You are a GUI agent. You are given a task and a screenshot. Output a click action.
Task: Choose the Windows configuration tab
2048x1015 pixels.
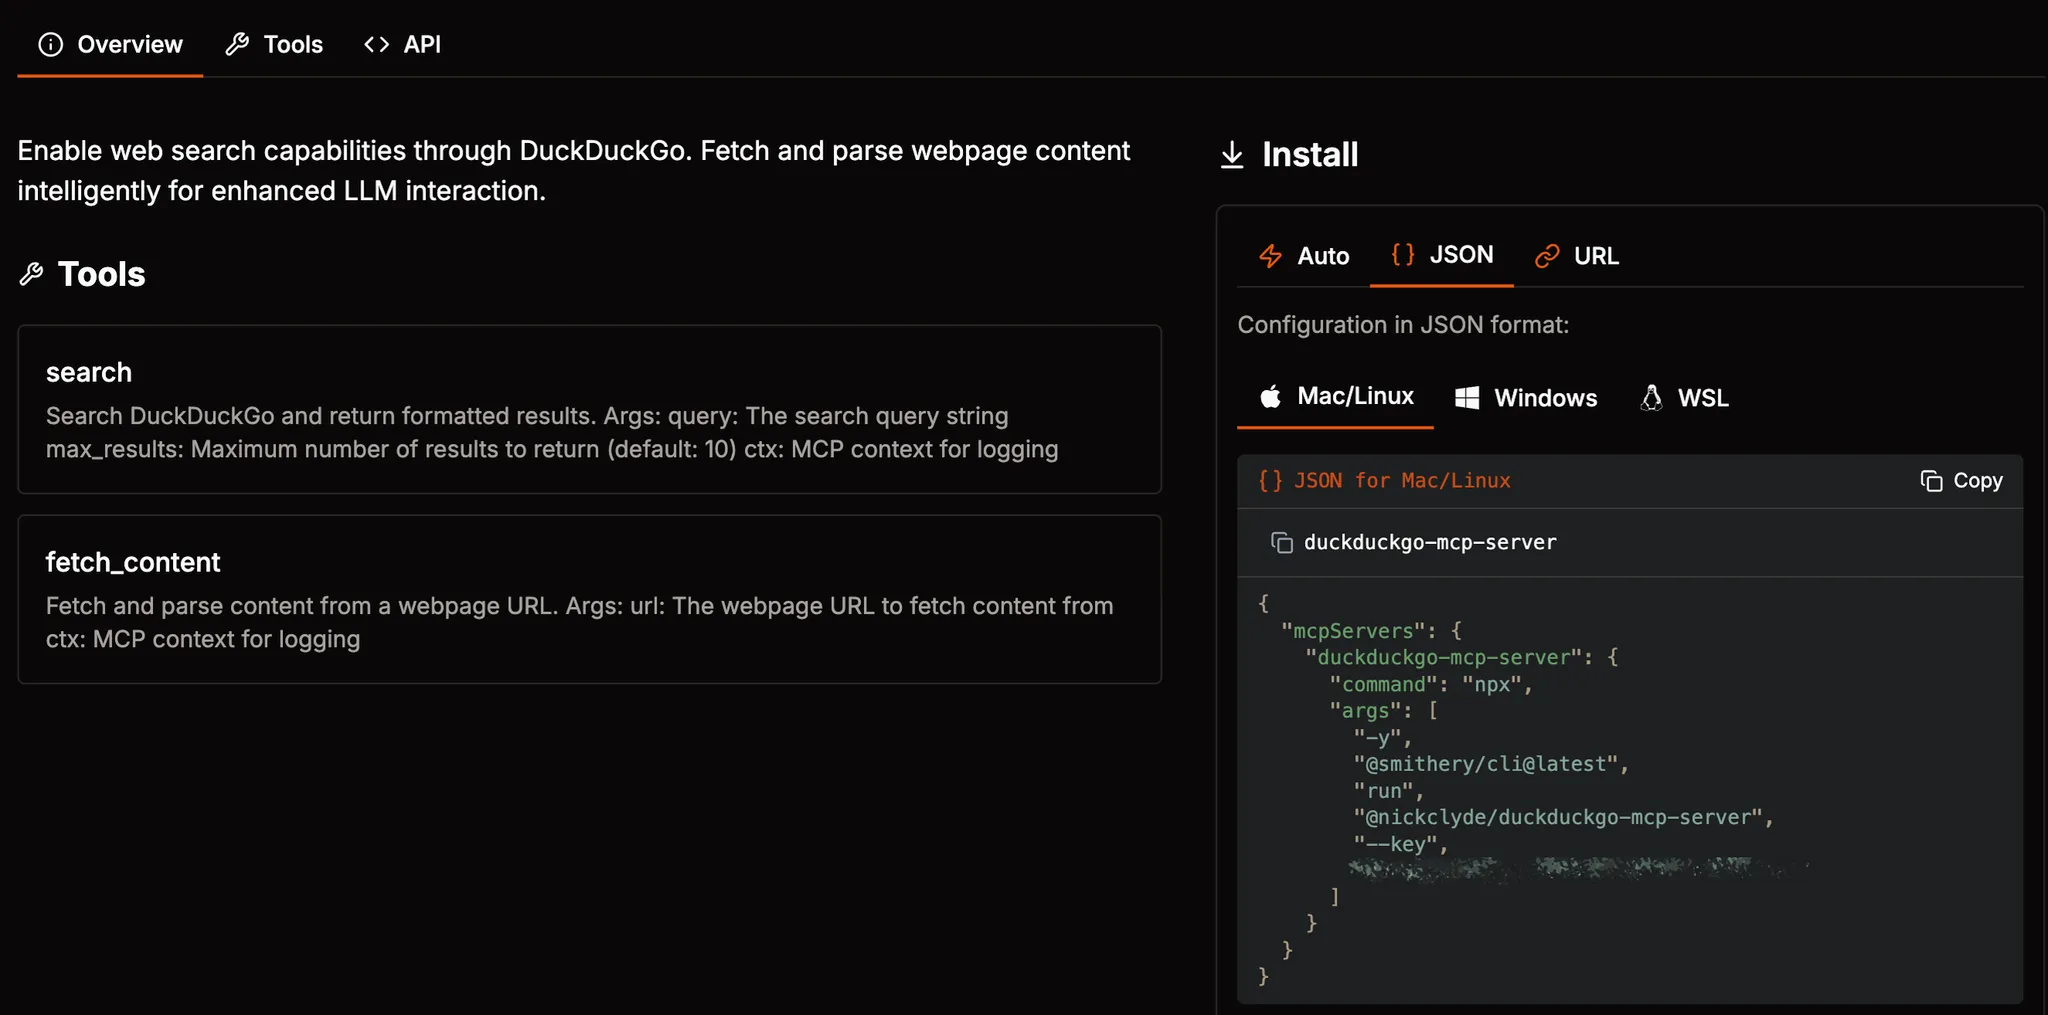[x=1525, y=397]
